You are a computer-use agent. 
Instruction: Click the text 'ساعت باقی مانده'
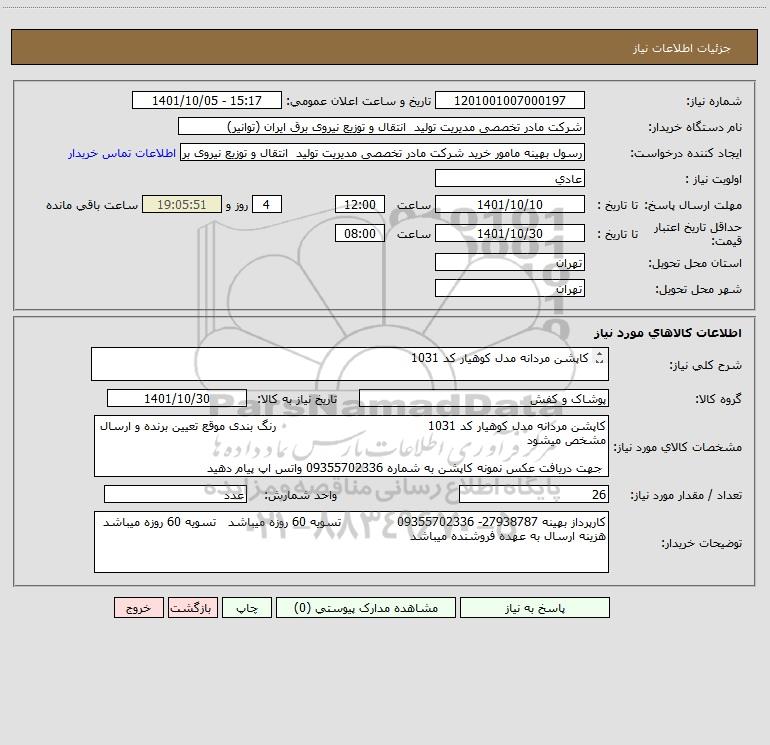[92, 205]
